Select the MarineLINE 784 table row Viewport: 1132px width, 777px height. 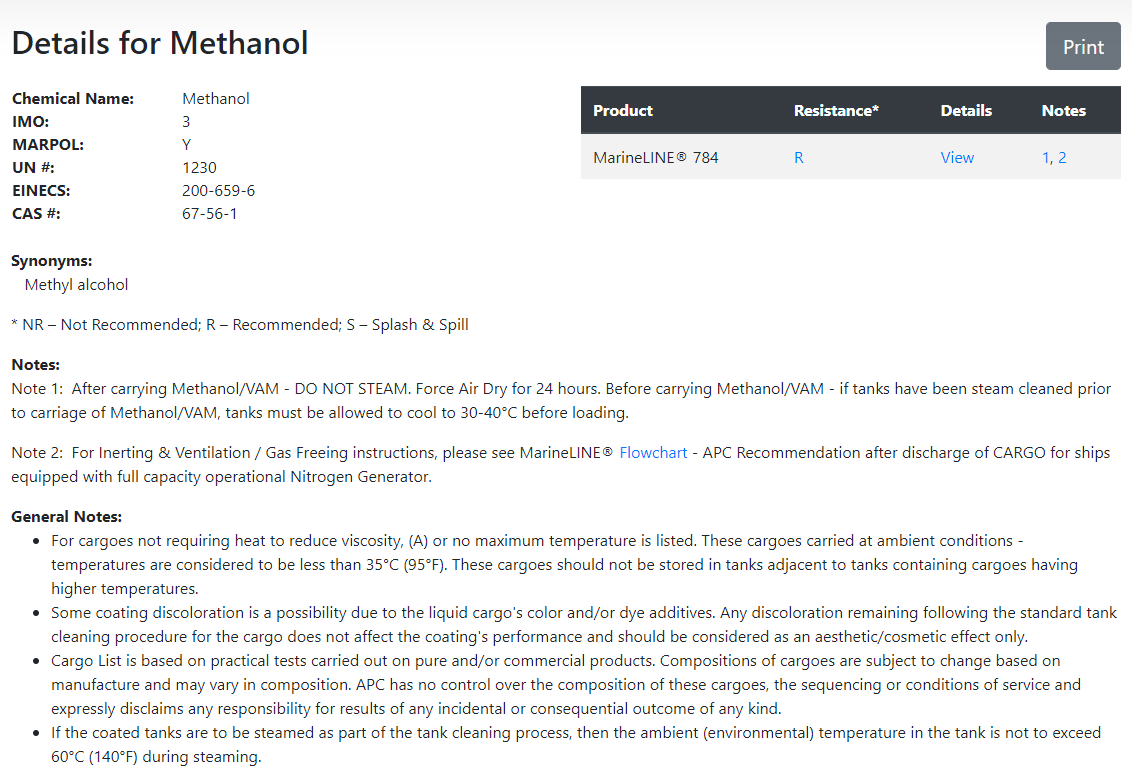850,157
